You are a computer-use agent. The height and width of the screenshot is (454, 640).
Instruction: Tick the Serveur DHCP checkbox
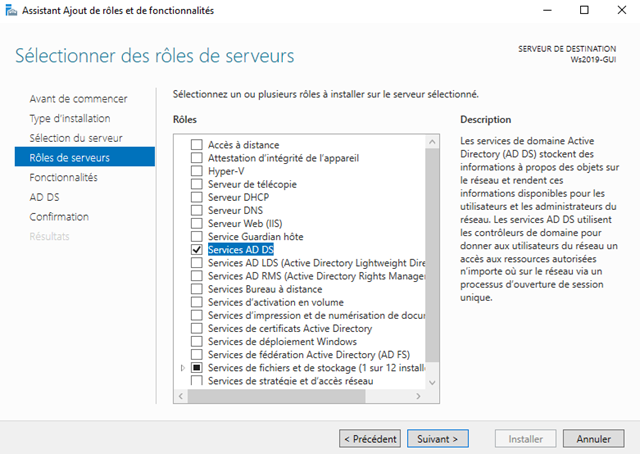[197, 197]
